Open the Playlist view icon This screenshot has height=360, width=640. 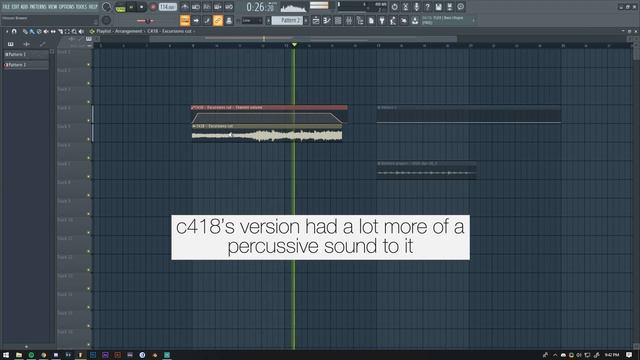click(316, 20)
